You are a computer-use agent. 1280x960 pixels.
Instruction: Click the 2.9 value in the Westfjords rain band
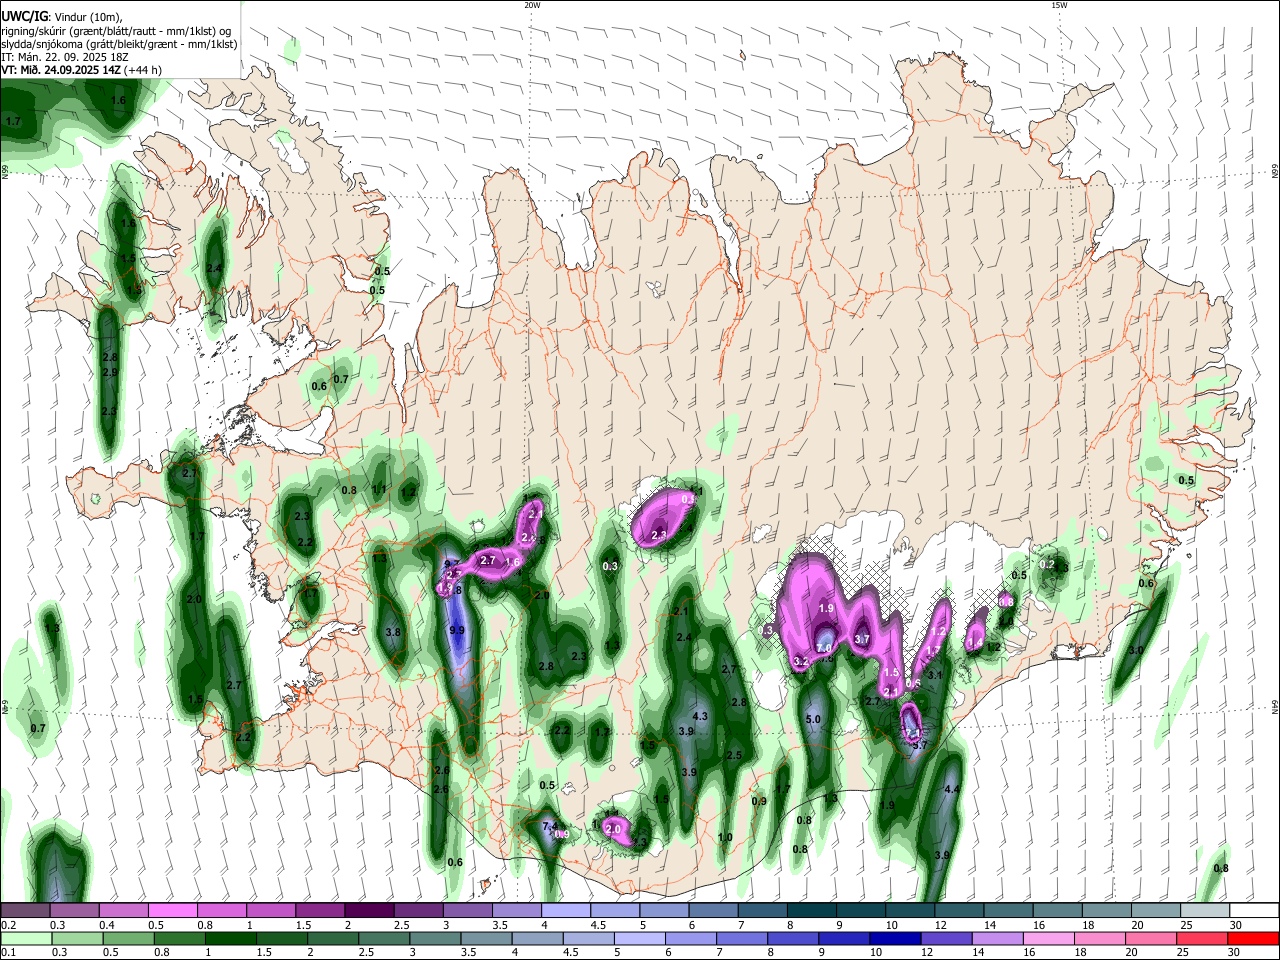click(x=110, y=372)
